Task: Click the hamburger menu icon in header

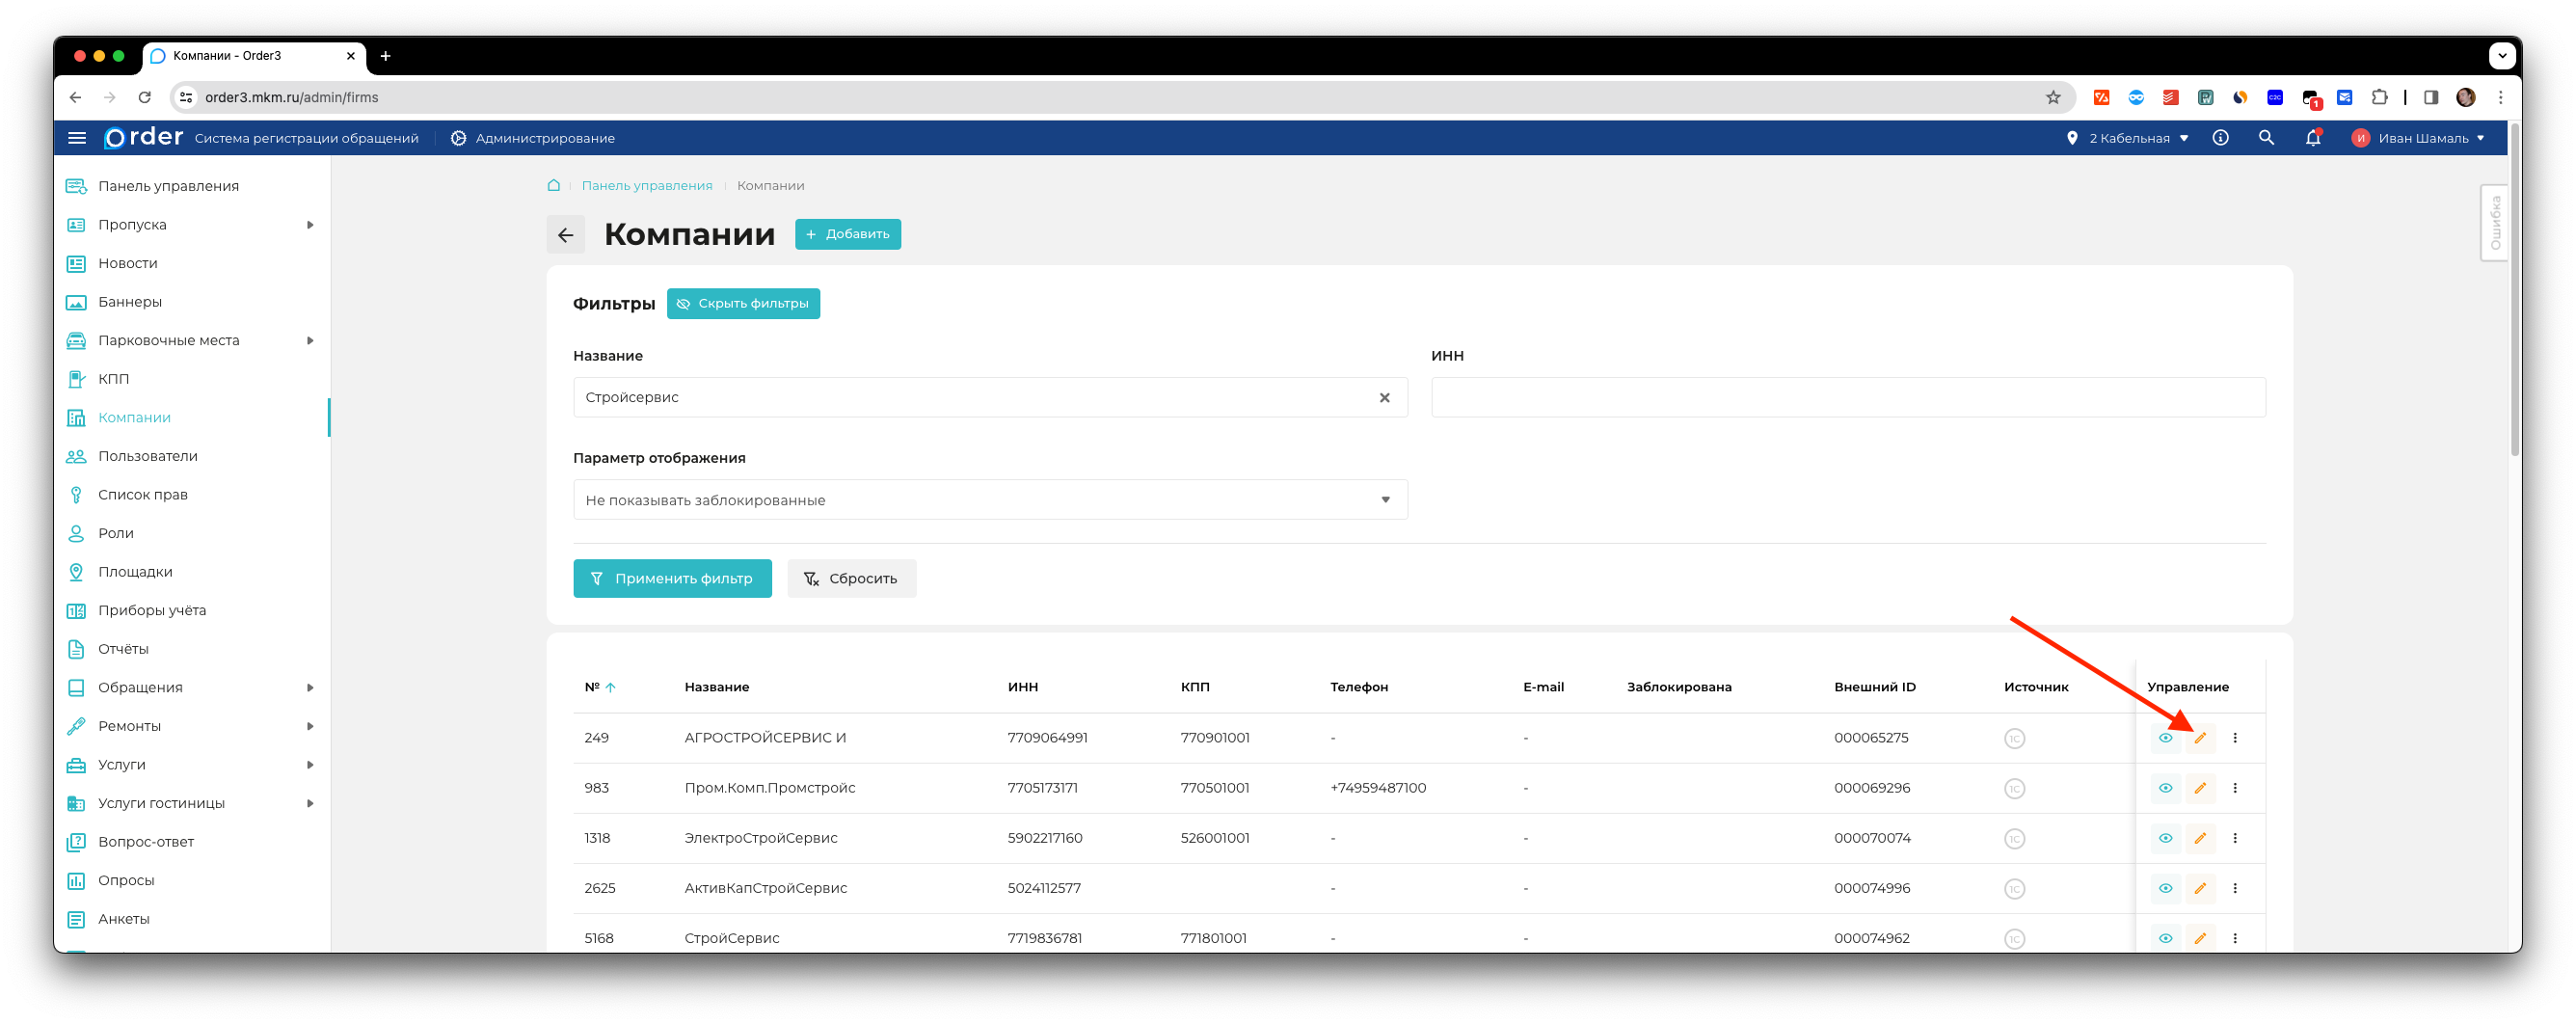Action: (x=77, y=138)
